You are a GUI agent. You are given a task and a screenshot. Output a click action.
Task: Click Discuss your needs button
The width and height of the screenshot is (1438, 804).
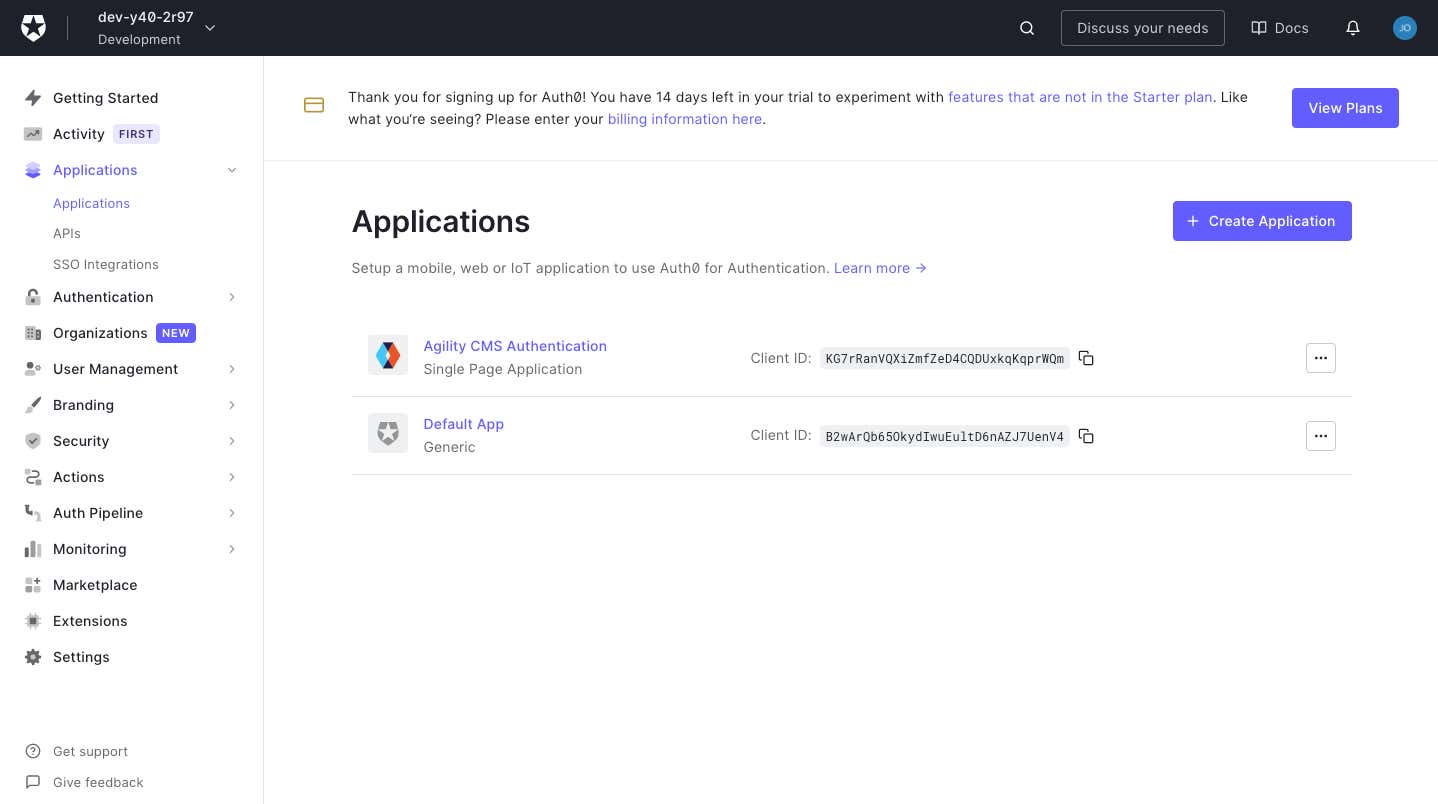tap(1142, 28)
